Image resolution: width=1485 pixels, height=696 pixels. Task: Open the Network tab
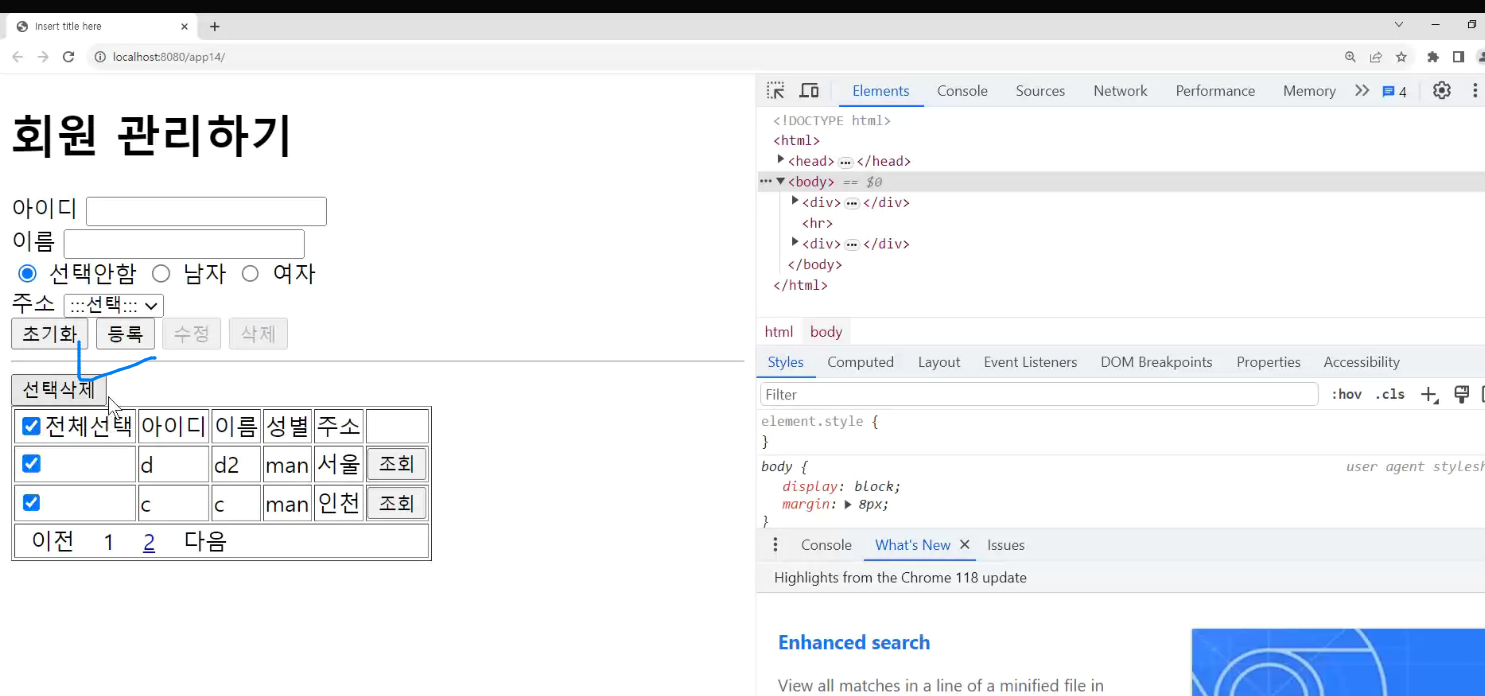click(1120, 91)
